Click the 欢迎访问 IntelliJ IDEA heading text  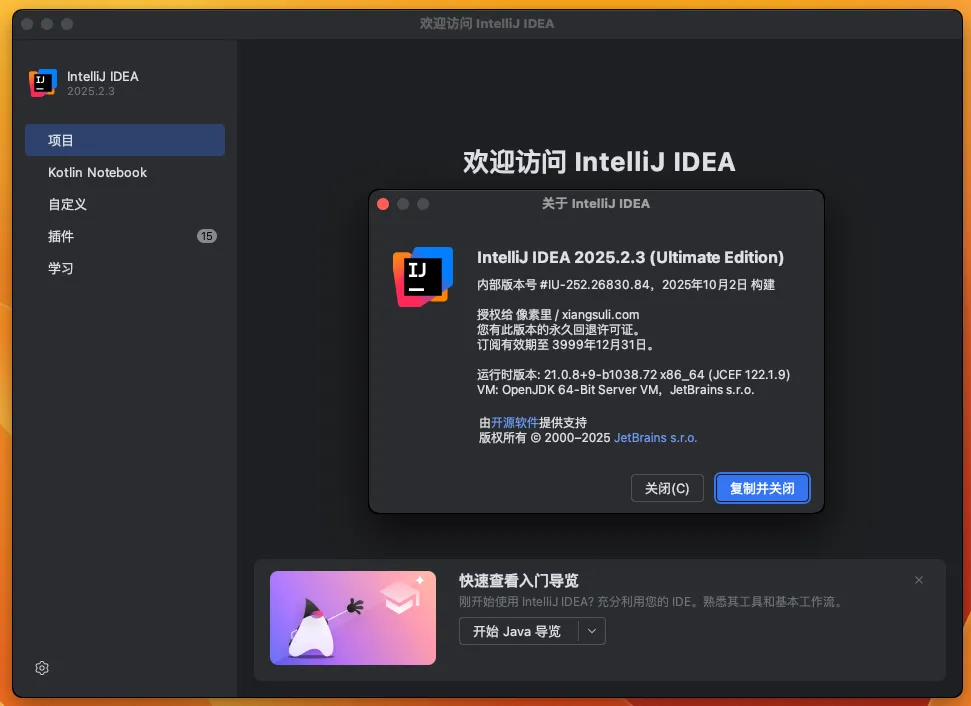tap(598, 162)
